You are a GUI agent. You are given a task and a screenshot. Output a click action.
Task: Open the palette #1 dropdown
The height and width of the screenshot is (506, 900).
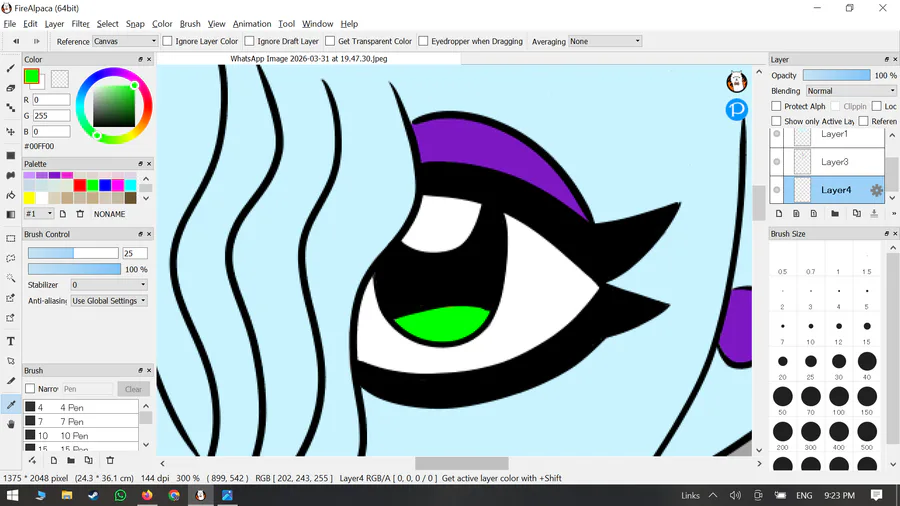click(38, 214)
